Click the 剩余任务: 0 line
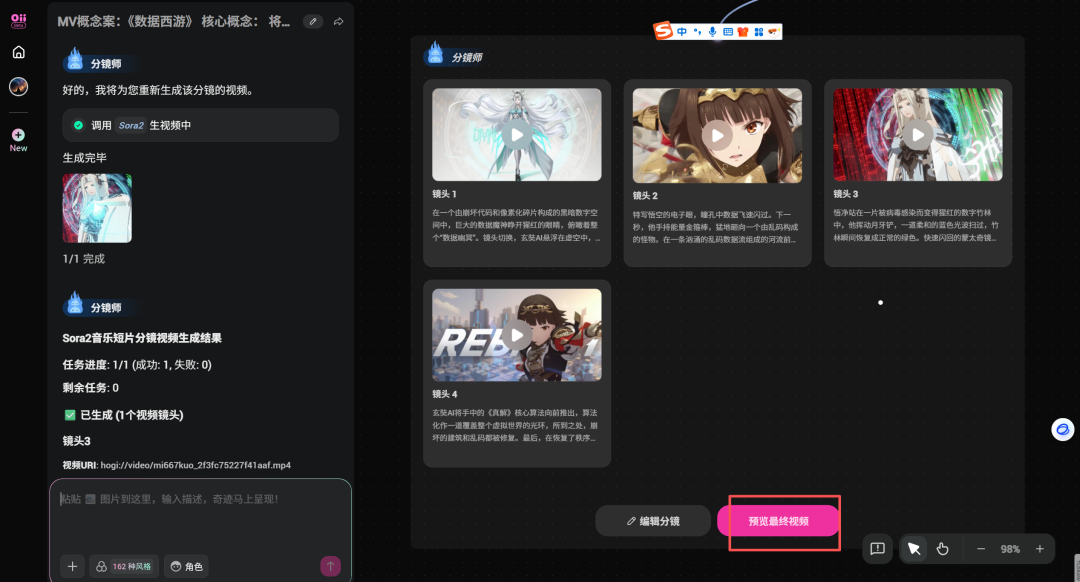Viewport: 1080px width, 582px height. (x=90, y=388)
